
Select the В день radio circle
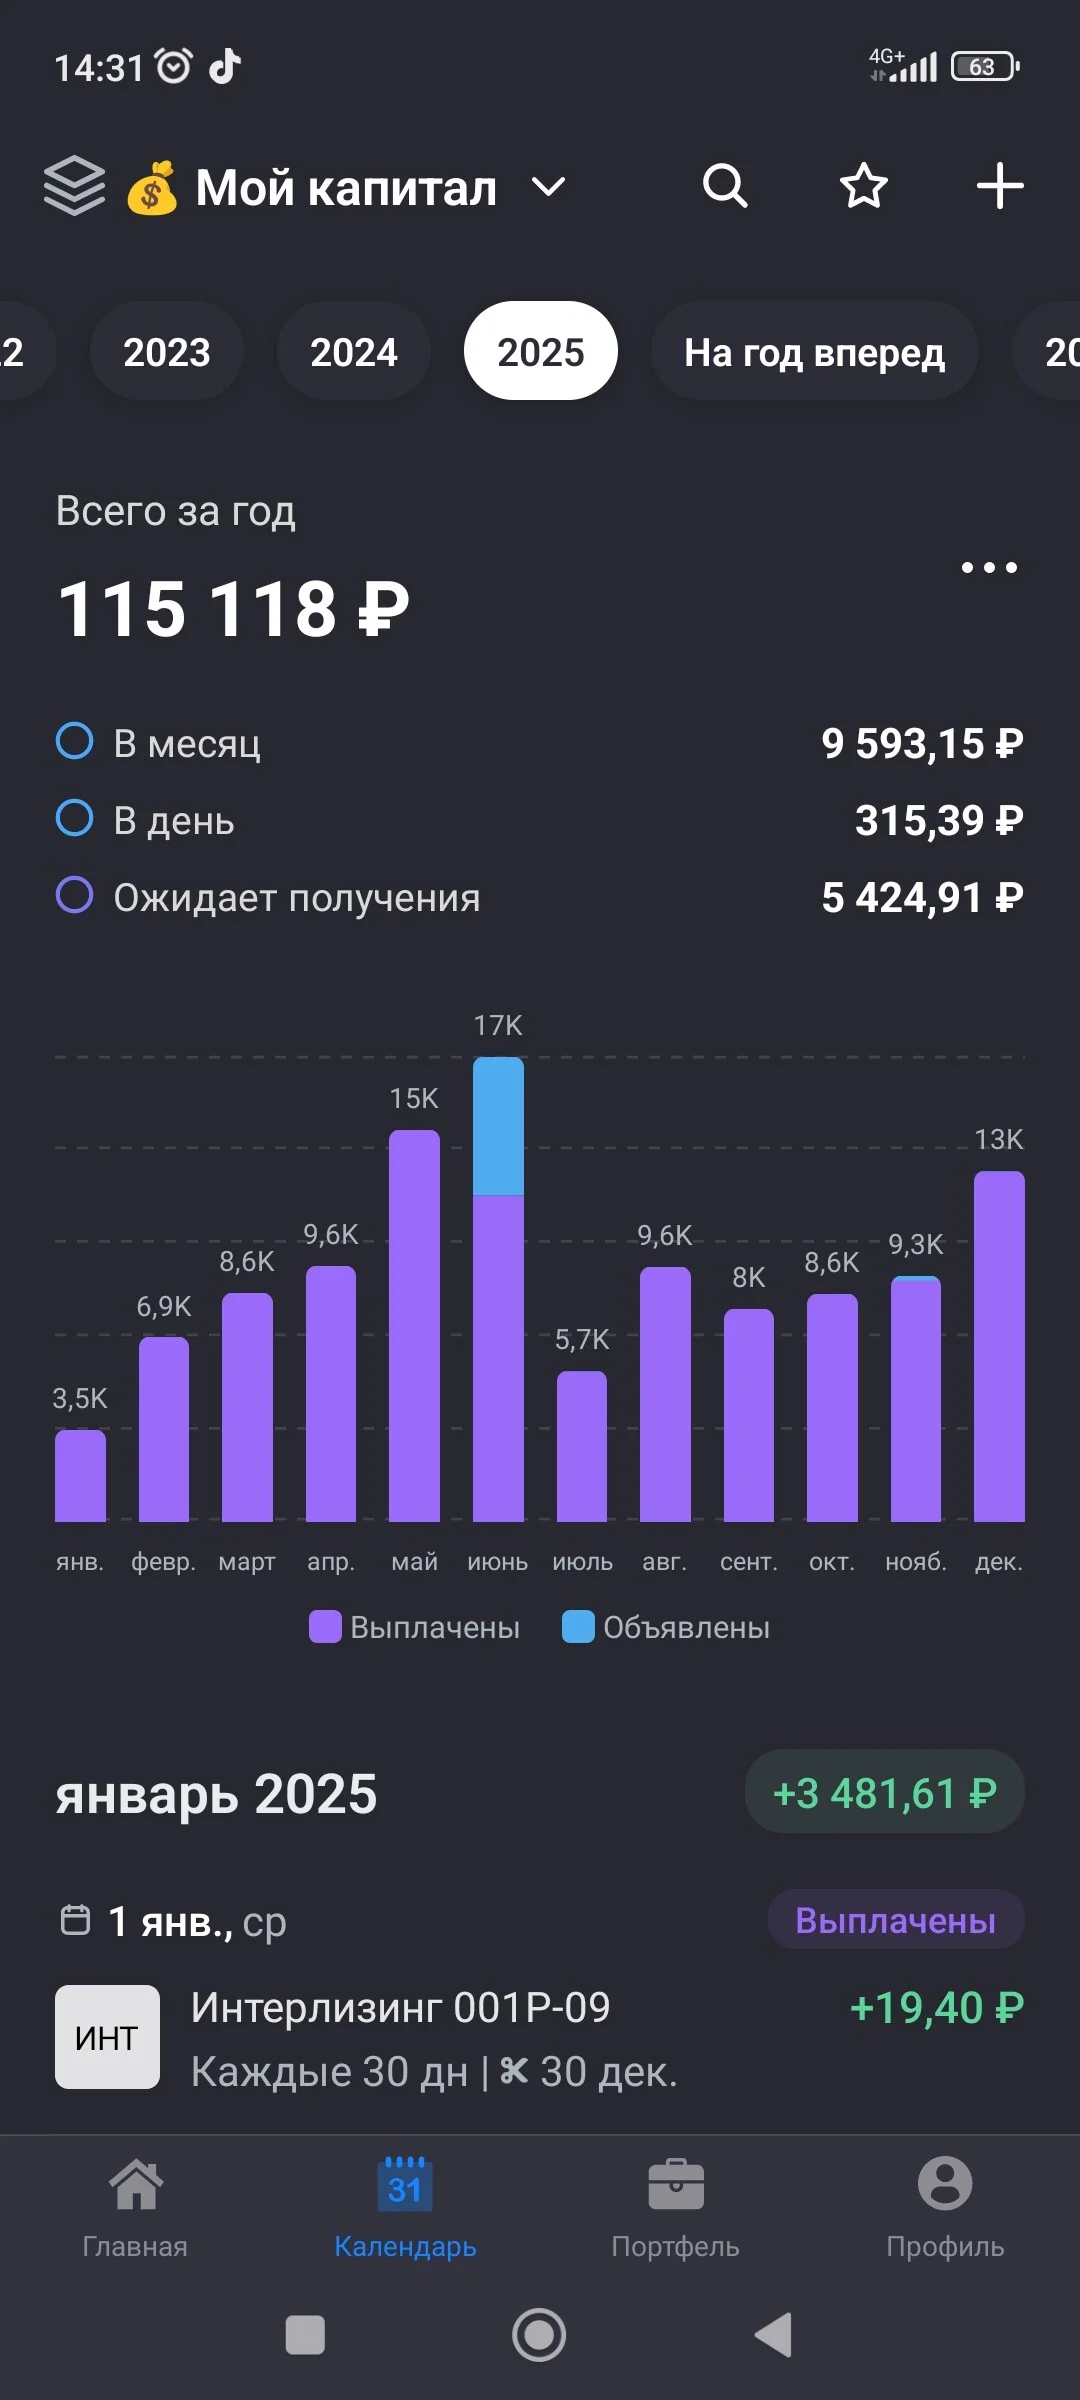click(x=75, y=818)
